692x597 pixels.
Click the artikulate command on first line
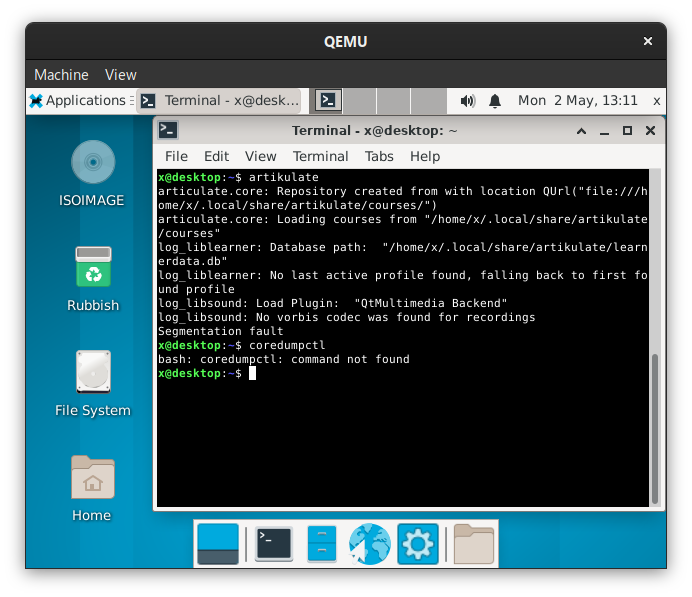283,177
